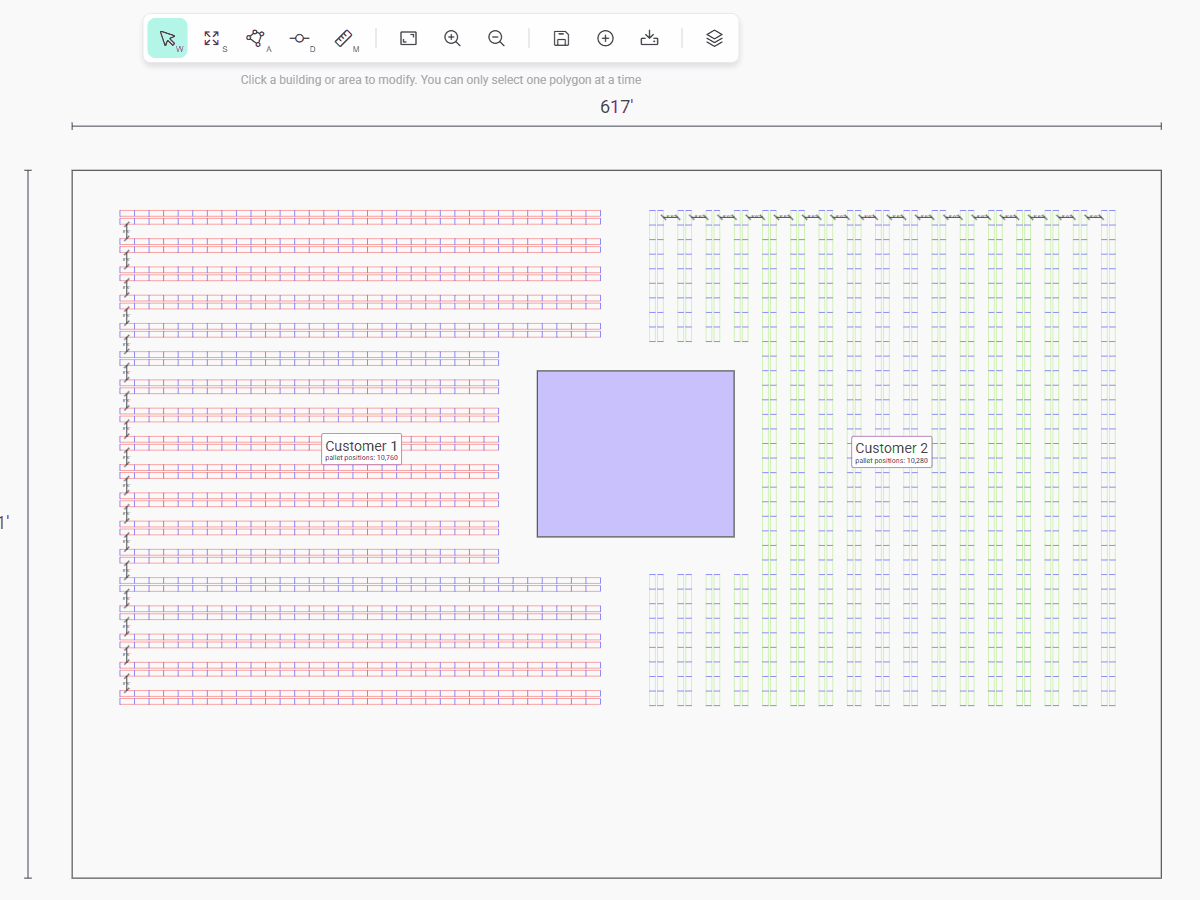This screenshot has width=1200, height=900.
Task: Click the 617' width dimension label
Action: (616, 107)
